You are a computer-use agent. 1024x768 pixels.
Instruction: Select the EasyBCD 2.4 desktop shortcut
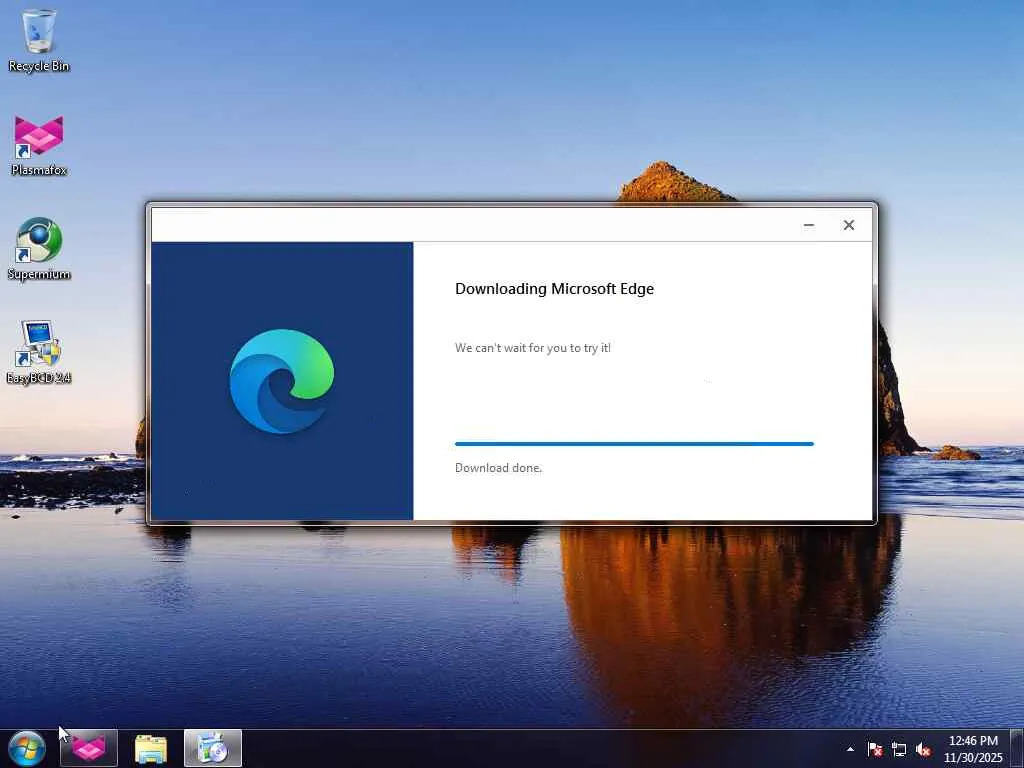[39, 352]
